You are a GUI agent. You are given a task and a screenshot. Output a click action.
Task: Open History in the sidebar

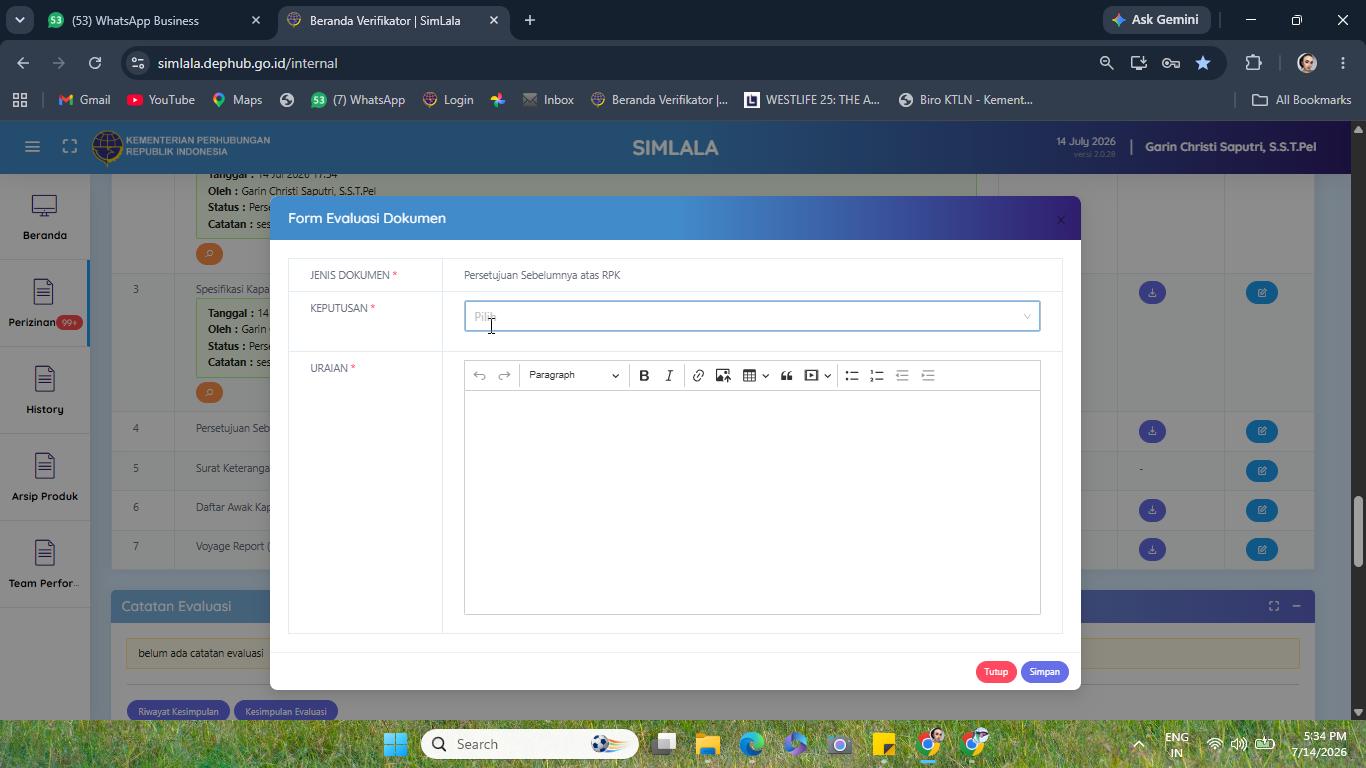[45, 392]
